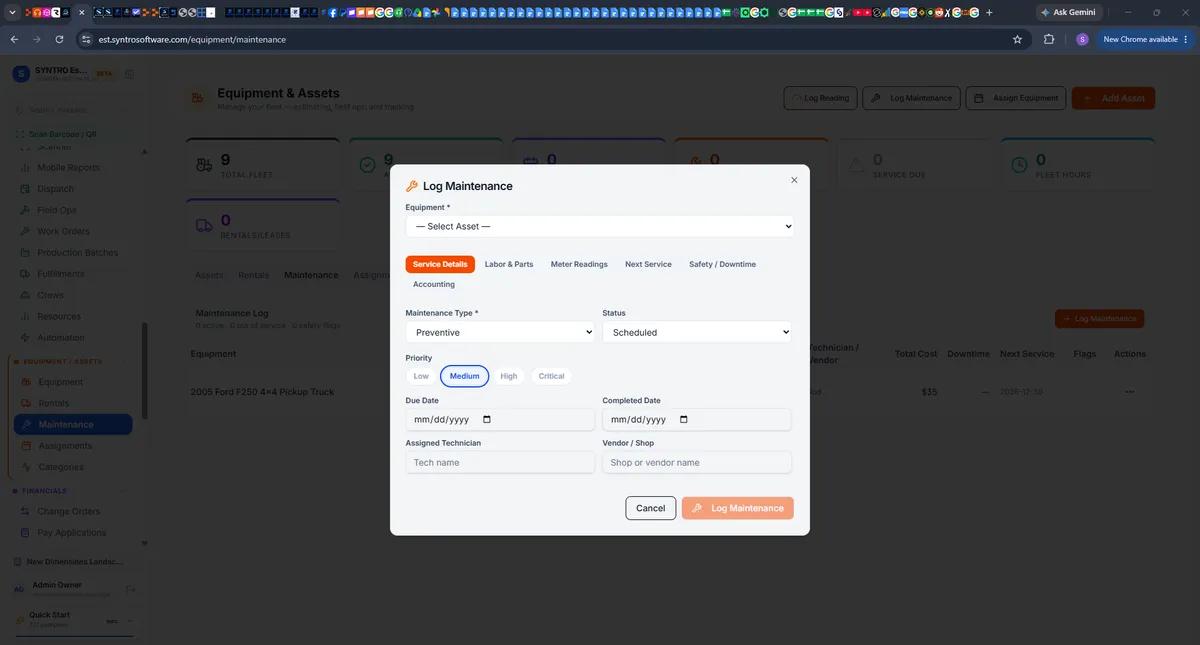Select the Work Orders sidebar icon
Screen dimensions: 1200x645
coord(26,231)
